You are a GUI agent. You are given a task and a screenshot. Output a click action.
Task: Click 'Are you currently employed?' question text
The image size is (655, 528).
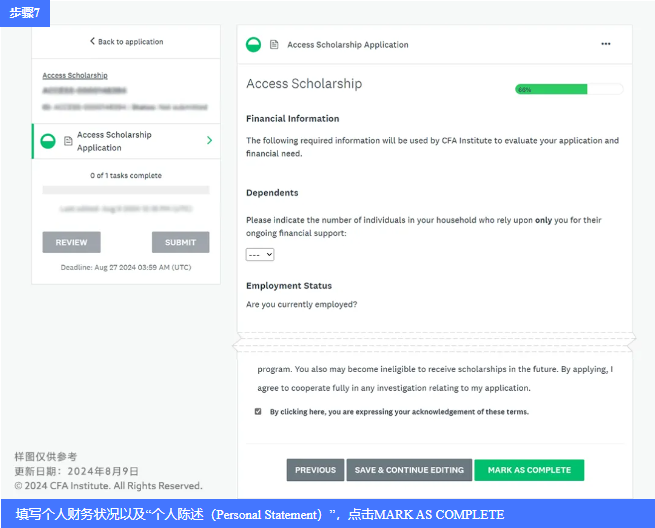302,304
